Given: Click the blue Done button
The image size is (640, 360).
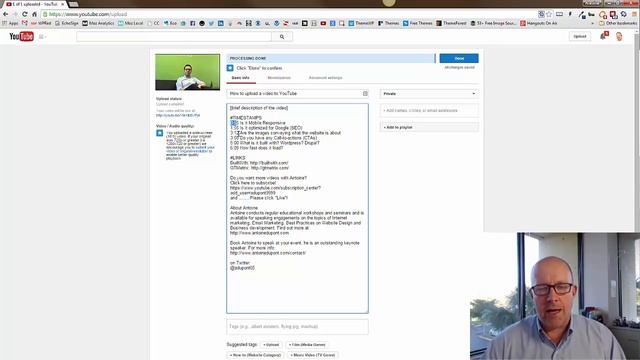Looking at the screenshot, I should (x=459, y=58).
